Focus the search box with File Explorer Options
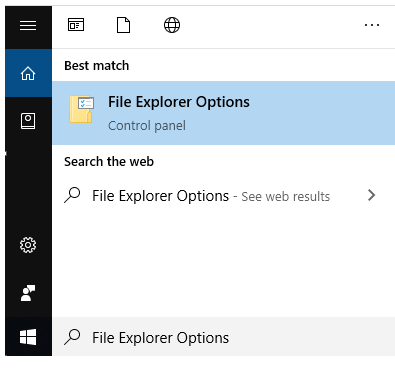The height and width of the screenshot is (368, 395). click(224, 337)
